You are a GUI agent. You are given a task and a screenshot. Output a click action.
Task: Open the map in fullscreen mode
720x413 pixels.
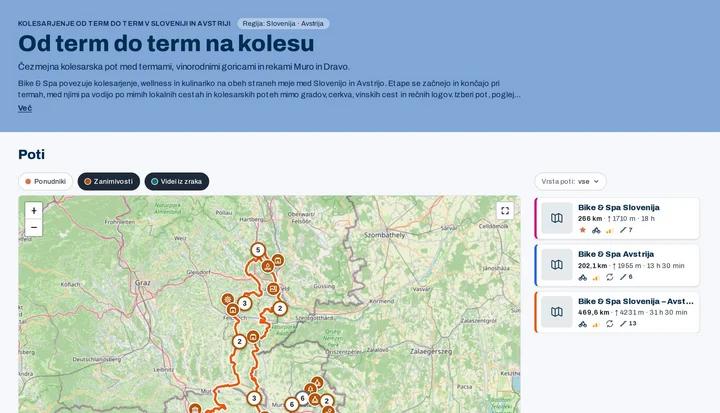[505, 210]
